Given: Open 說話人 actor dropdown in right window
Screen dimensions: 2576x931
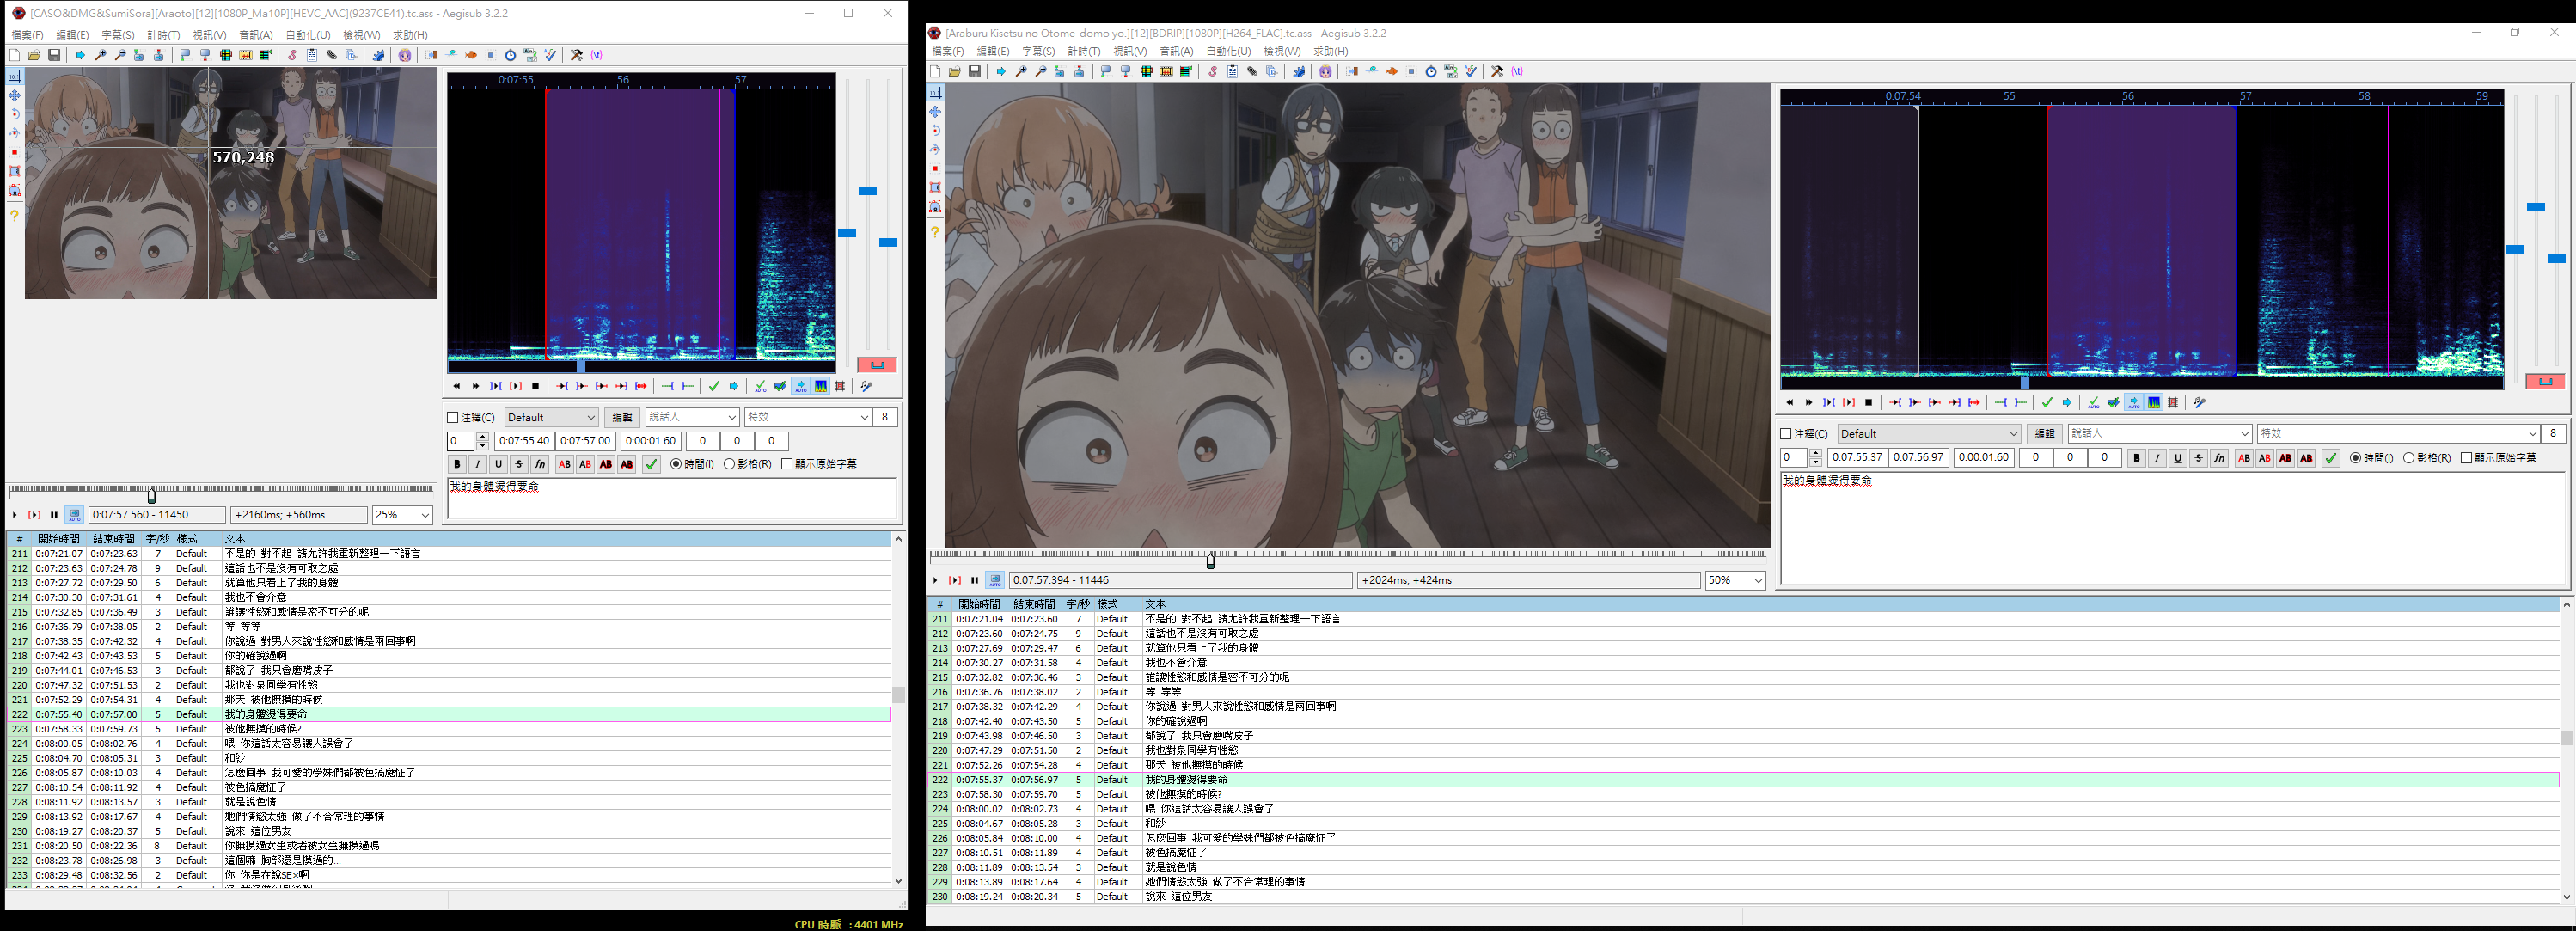Looking at the screenshot, I should [2159, 433].
